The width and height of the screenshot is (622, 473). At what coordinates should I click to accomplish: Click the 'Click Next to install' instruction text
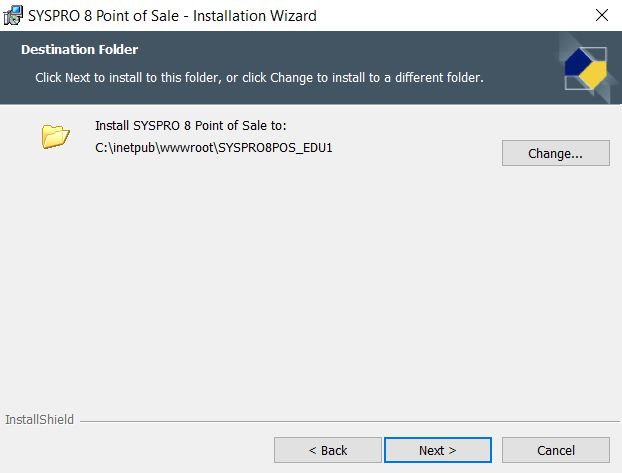pyautogui.click(x=259, y=77)
